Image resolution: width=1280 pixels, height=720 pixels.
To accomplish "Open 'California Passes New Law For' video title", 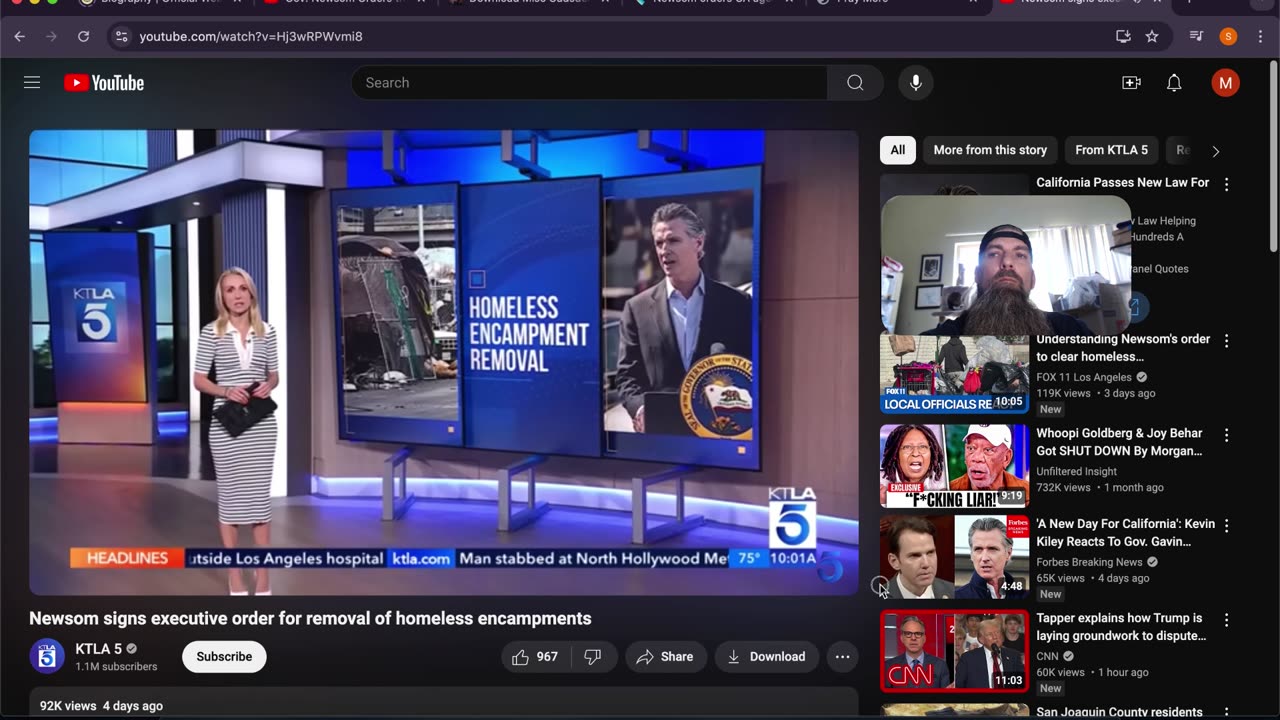I will [x=1122, y=183].
